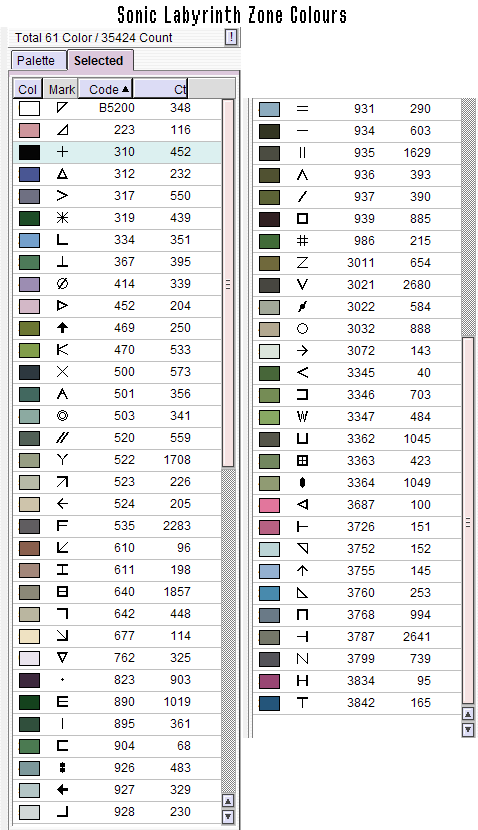Click scroll up arrow in right list

tap(468, 715)
